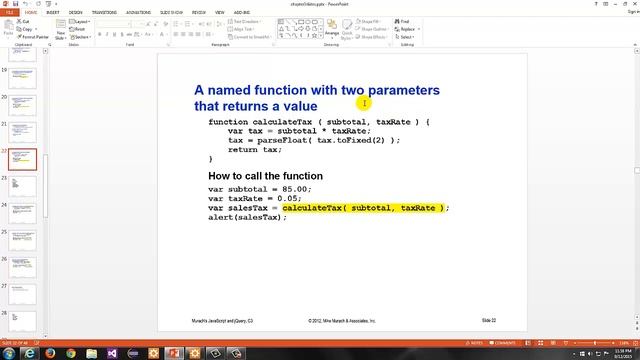This screenshot has width=640, height=360.
Task: Center text in Paragraph group
Action: 183,35
